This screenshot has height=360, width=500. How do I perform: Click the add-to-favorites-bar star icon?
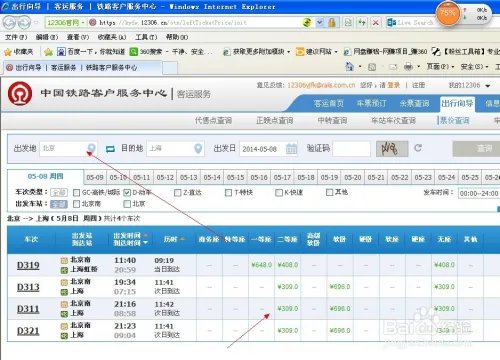tap(48, 52)
